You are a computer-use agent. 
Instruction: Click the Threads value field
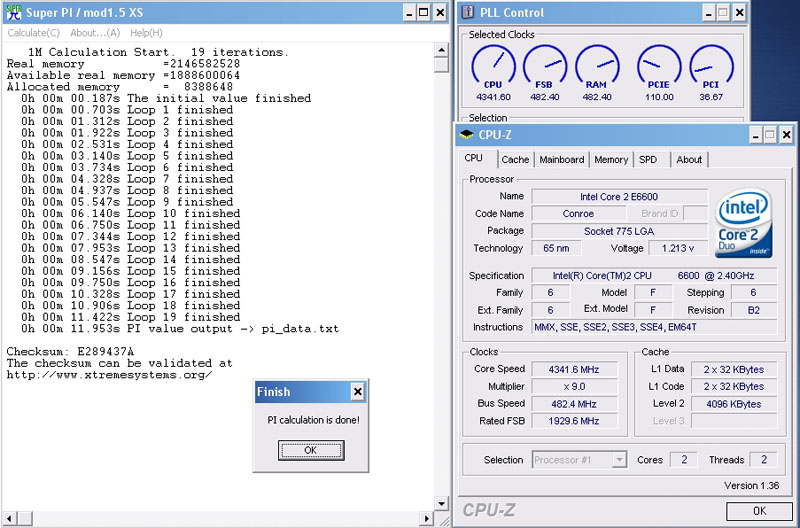764,460
